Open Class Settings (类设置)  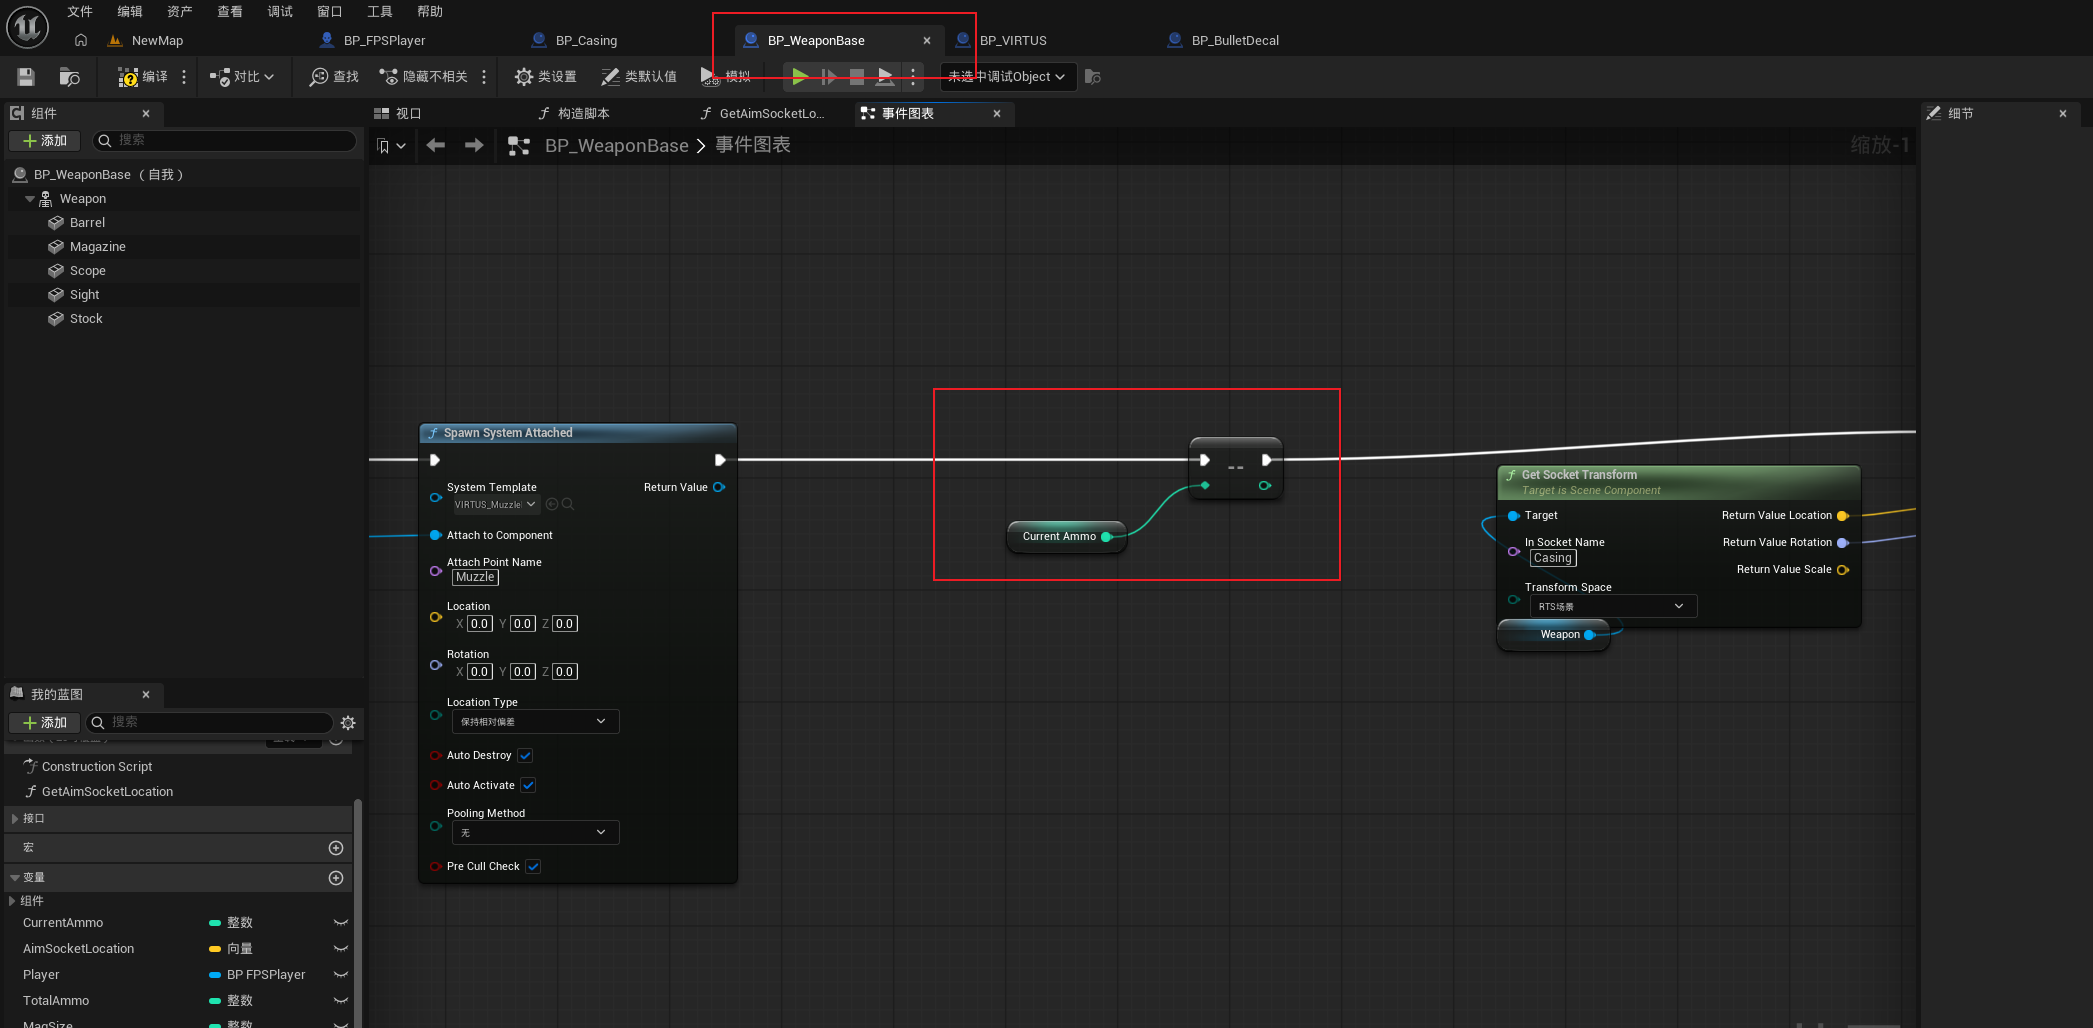[x=546, y=77]
